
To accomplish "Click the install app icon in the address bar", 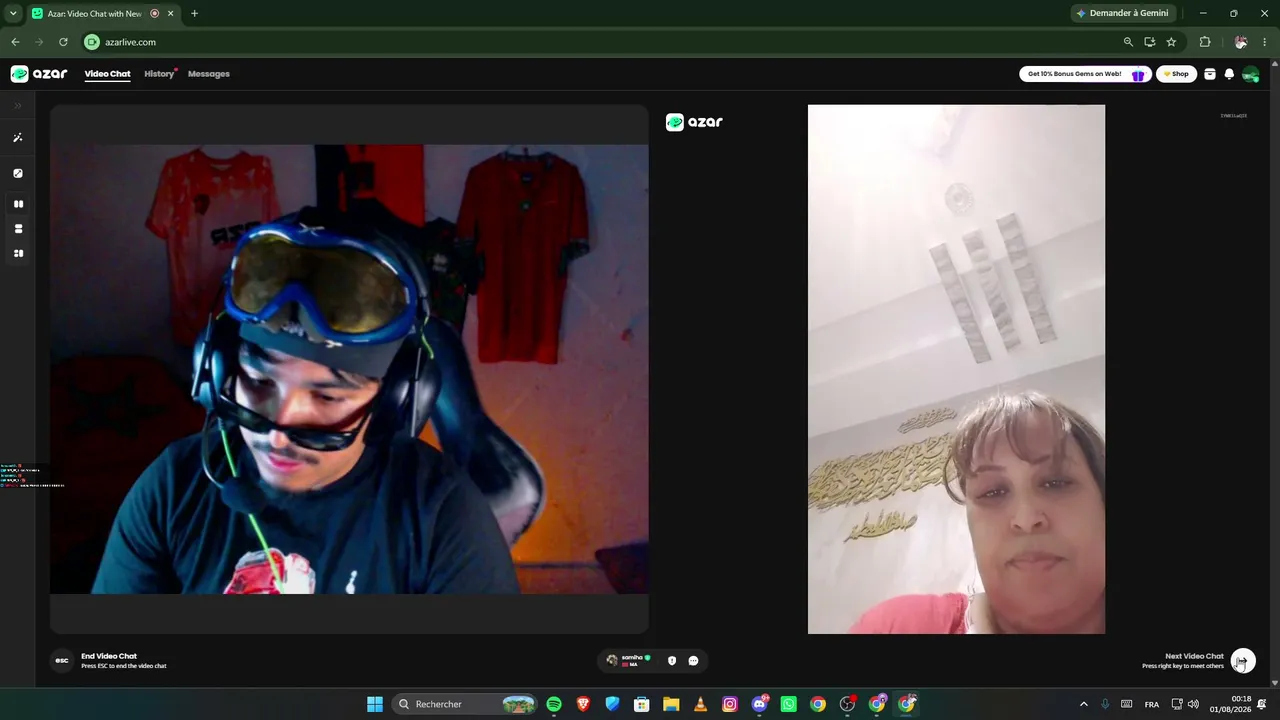I will click(1150, 42).
